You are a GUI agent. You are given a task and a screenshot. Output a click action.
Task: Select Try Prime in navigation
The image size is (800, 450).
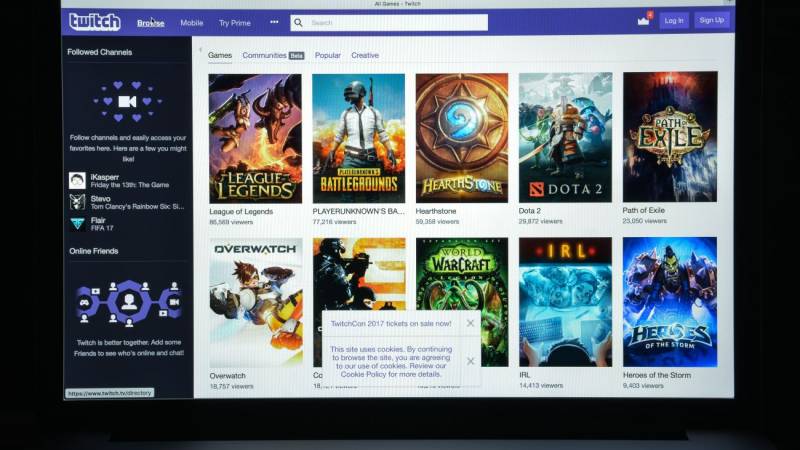[x=235, y=23]
